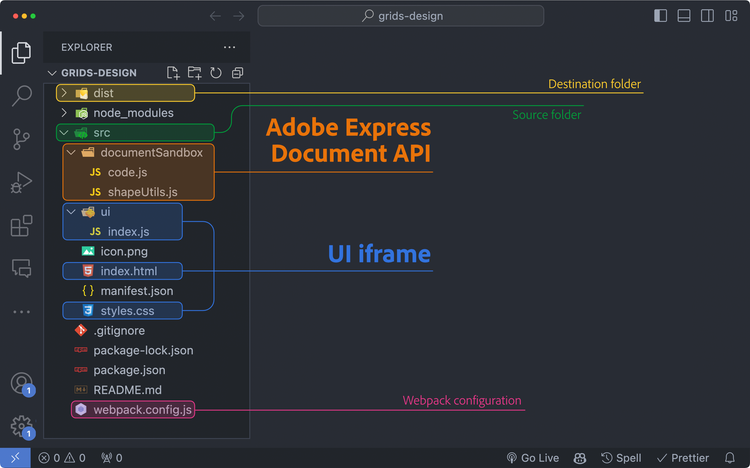Toggle the primary side bar layout

pyautogui.click(x=660, y=16)
